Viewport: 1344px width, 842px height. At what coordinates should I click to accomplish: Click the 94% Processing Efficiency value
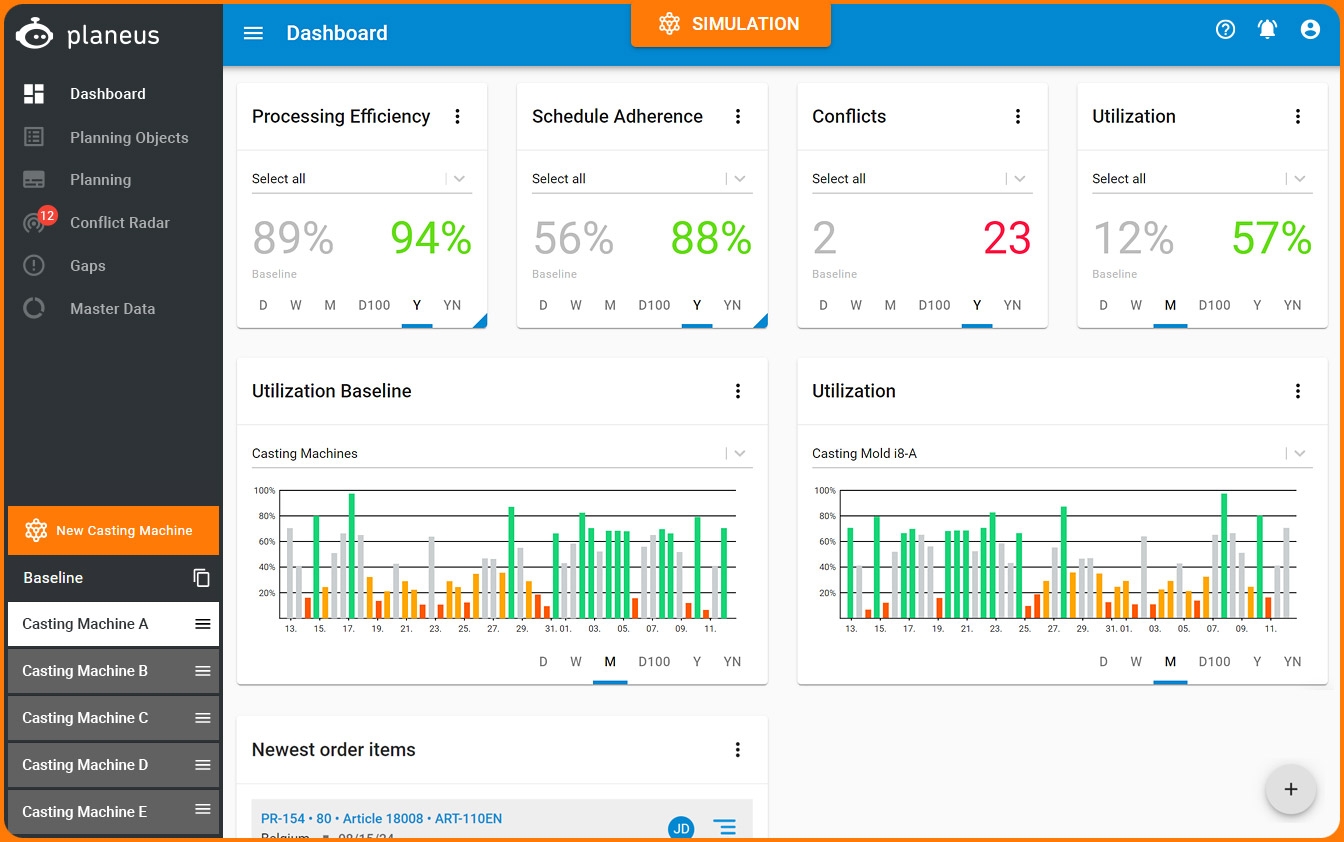click(430, 238)
